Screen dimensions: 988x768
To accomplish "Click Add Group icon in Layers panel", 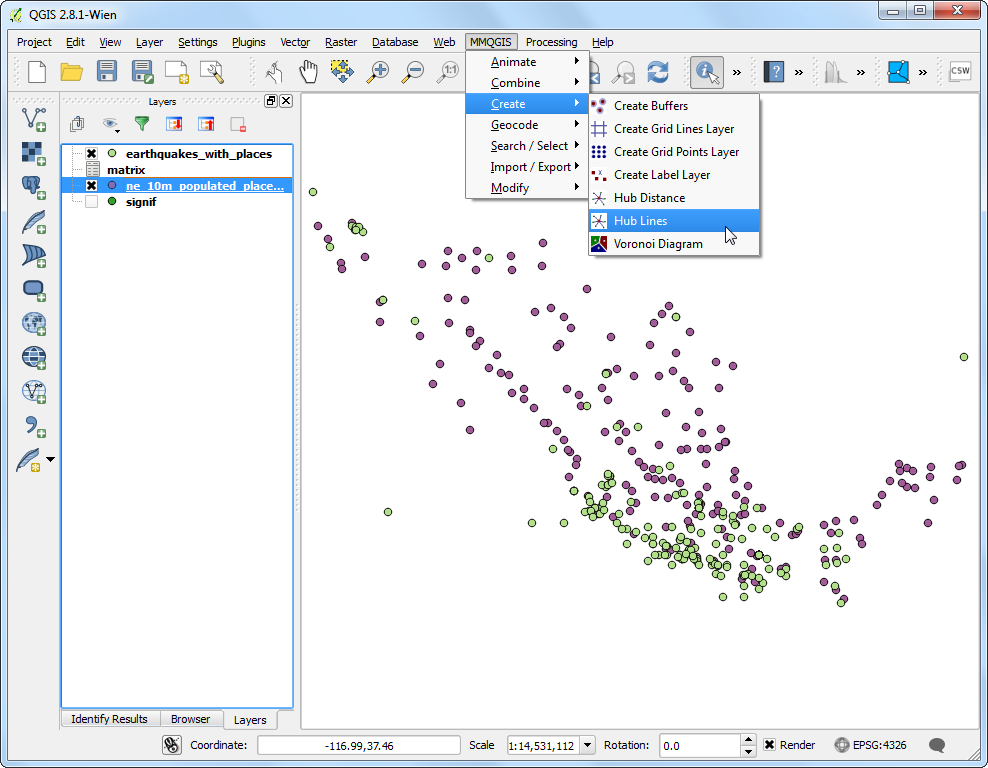I will pyautogui.click(x=77, y=124).
